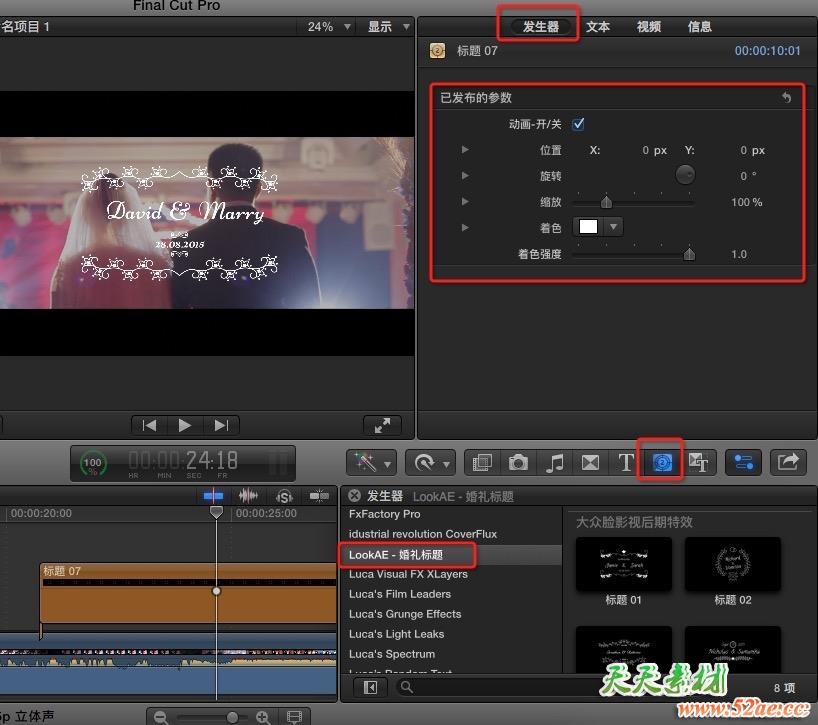This screenshot has width=818, height=725.
Task: Open the Effects browser icon
Action: click(481, 462)
